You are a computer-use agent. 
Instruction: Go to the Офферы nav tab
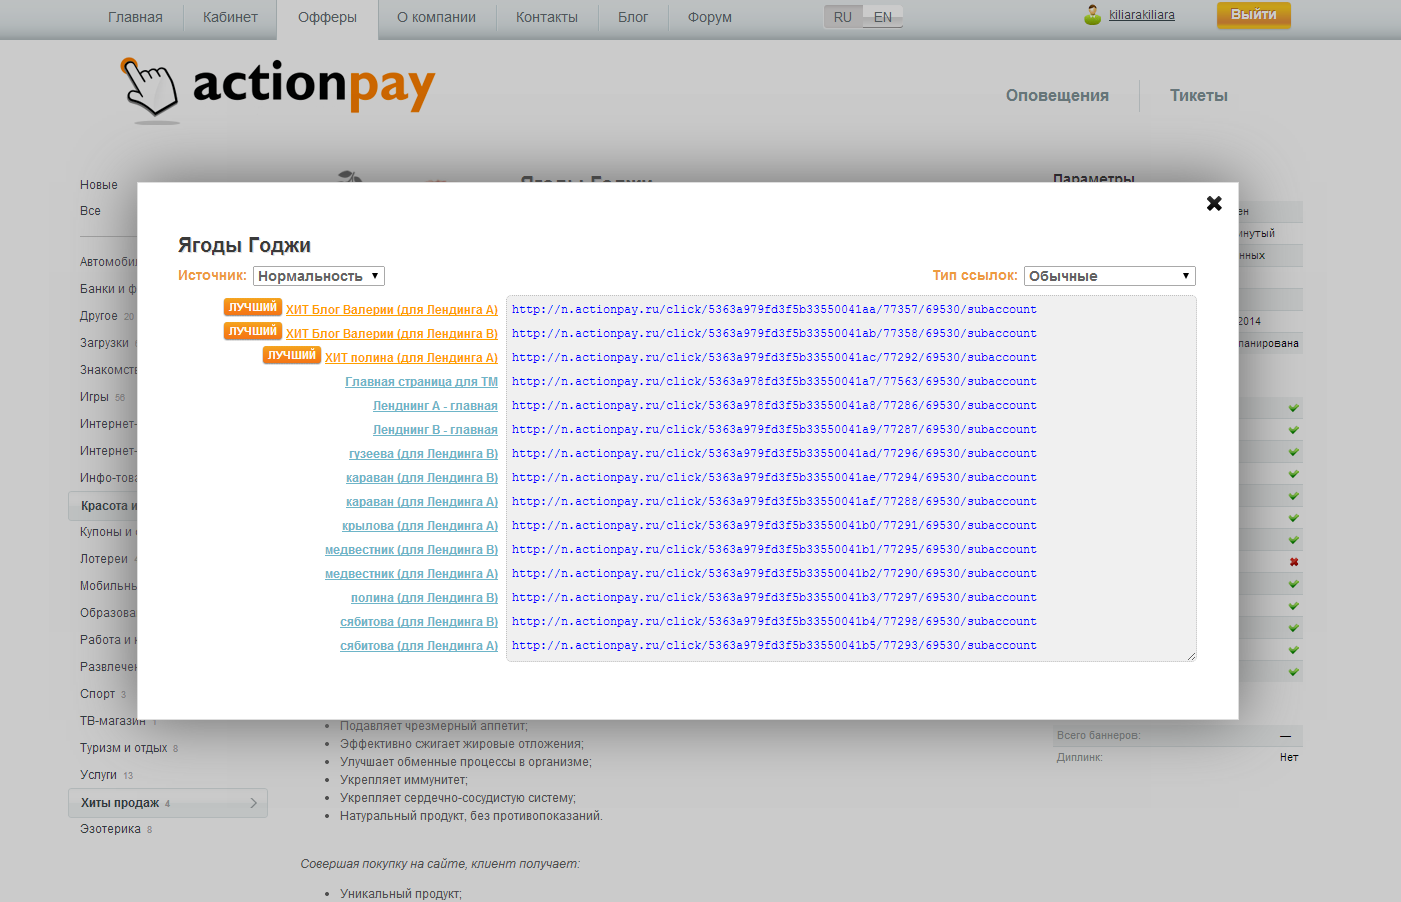pos(327,17)
